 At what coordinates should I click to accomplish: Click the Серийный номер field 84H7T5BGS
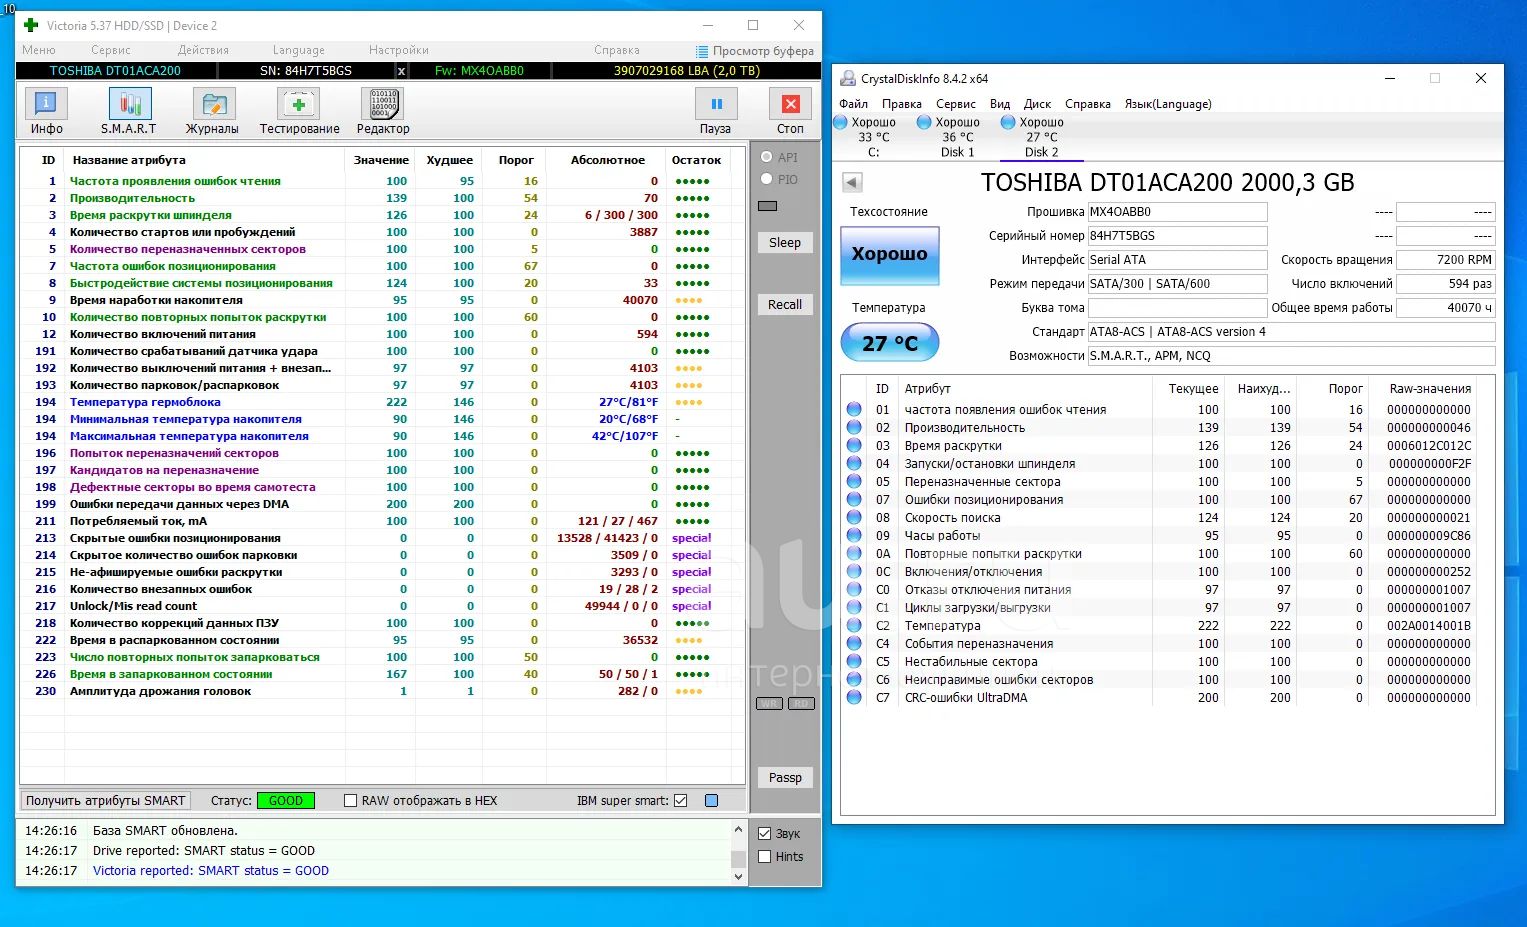1177,236
